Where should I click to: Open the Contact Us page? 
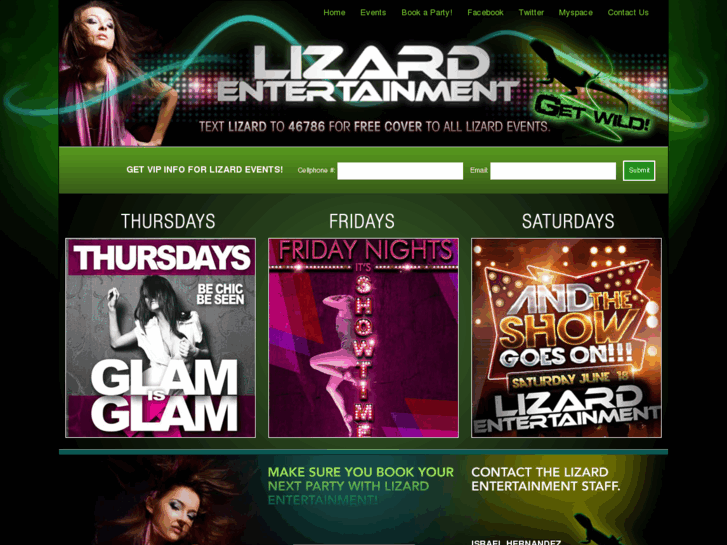[628, 13]
